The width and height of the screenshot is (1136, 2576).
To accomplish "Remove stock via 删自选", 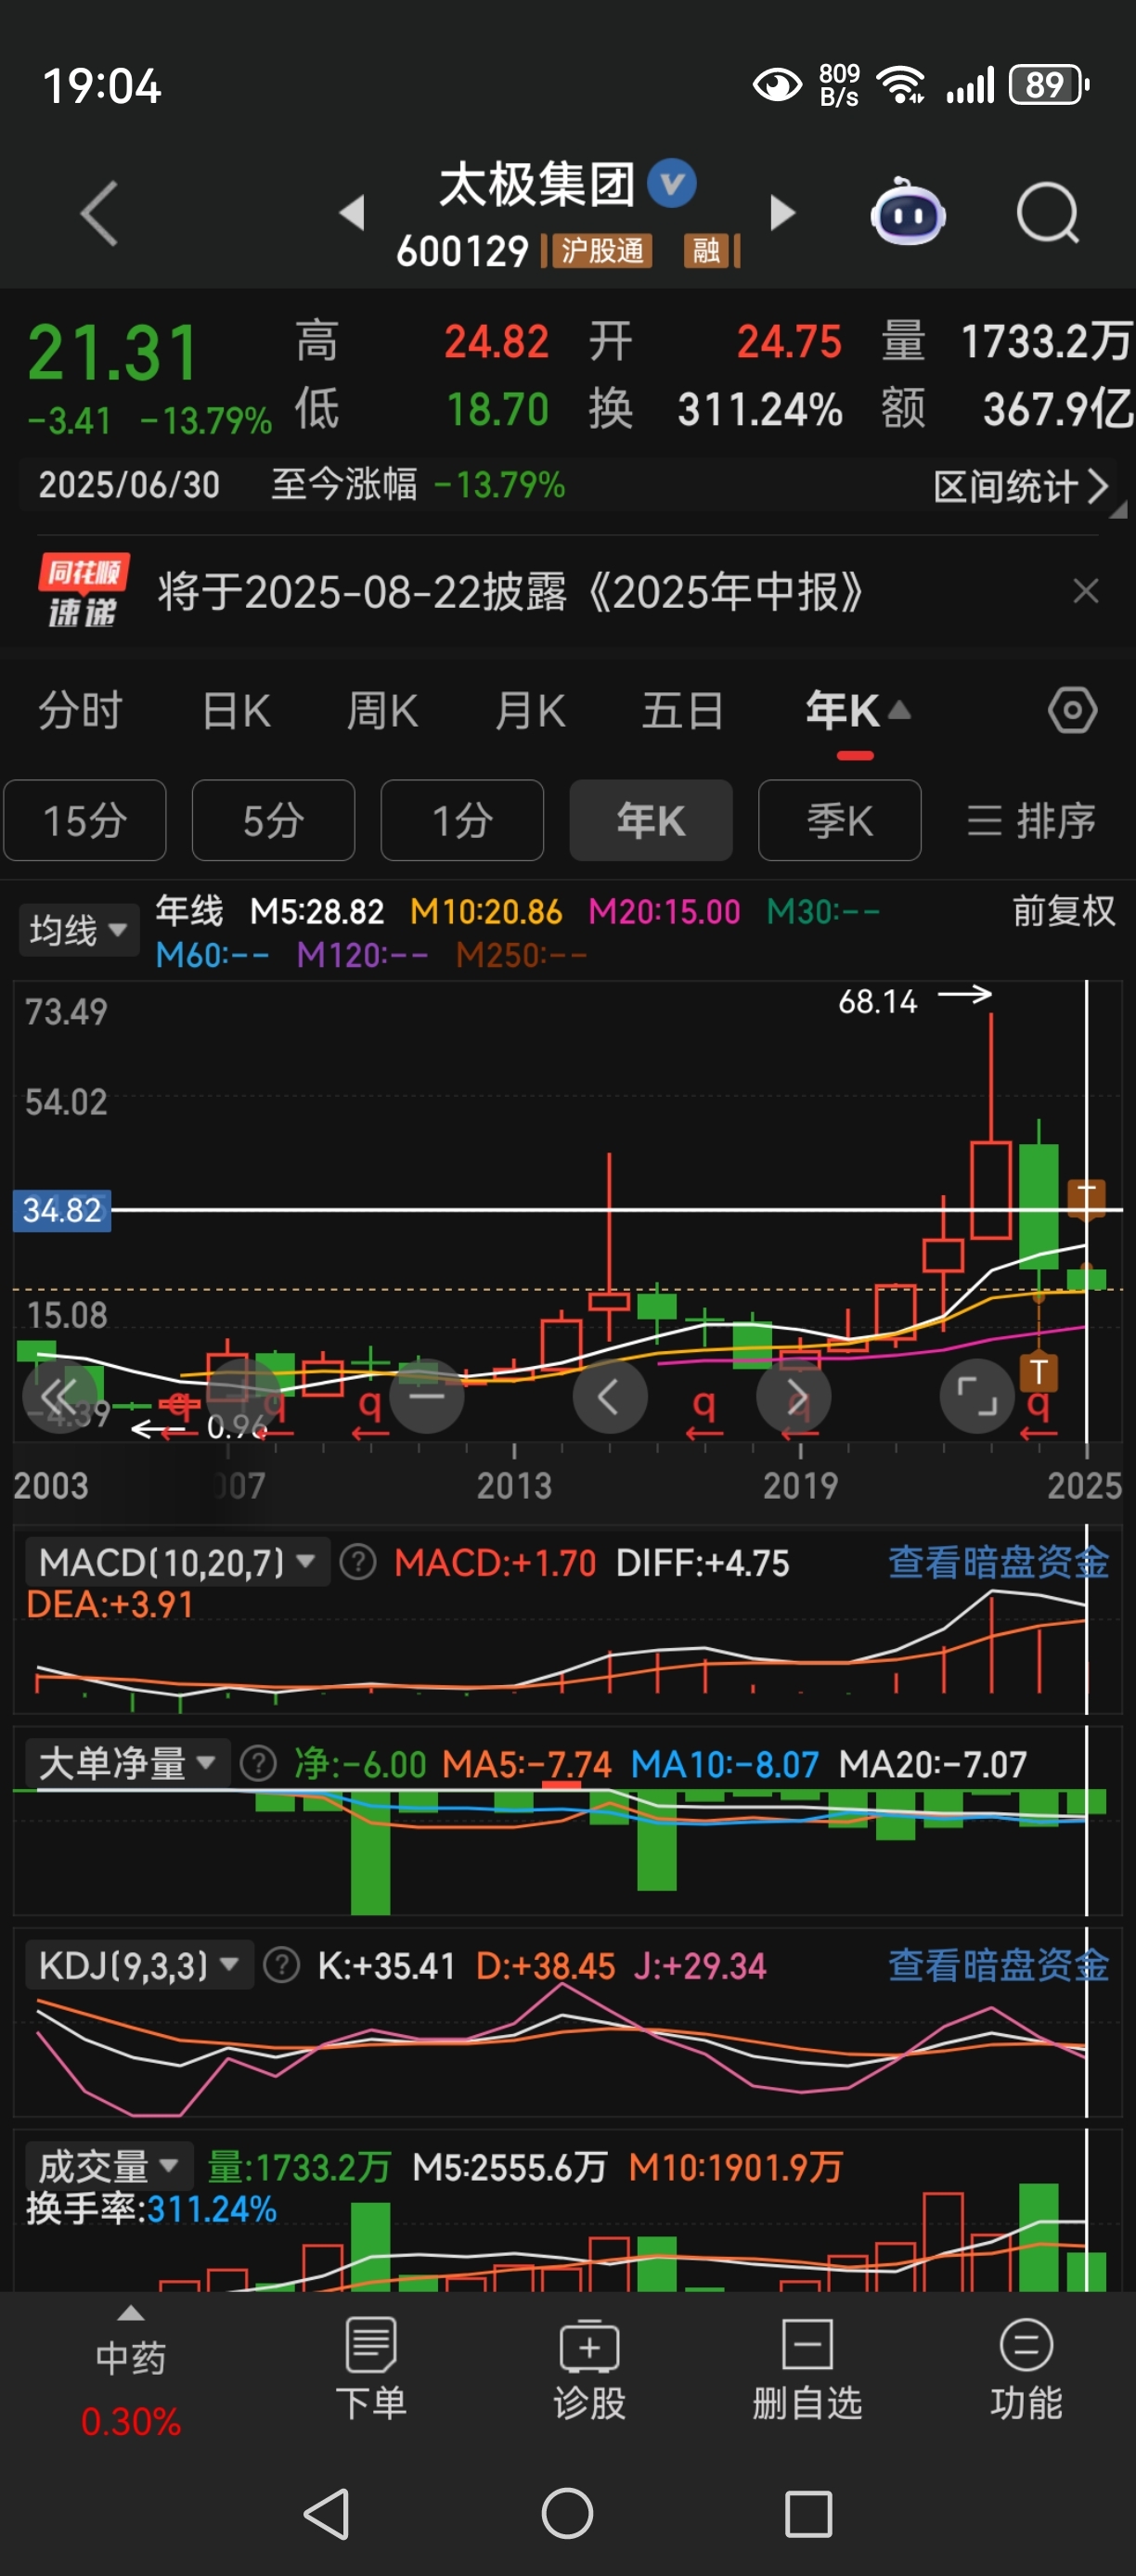I will click(x=807, y=2370).
